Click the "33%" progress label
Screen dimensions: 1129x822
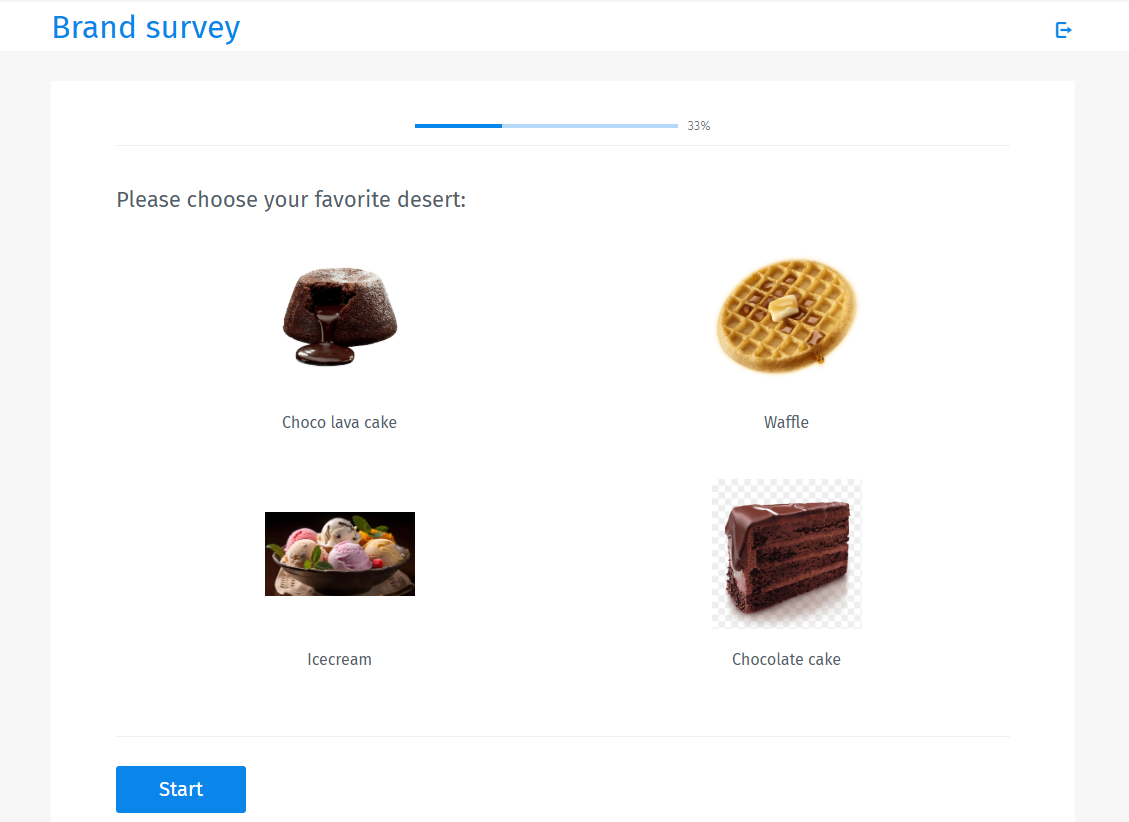click(x=696, y=126)
